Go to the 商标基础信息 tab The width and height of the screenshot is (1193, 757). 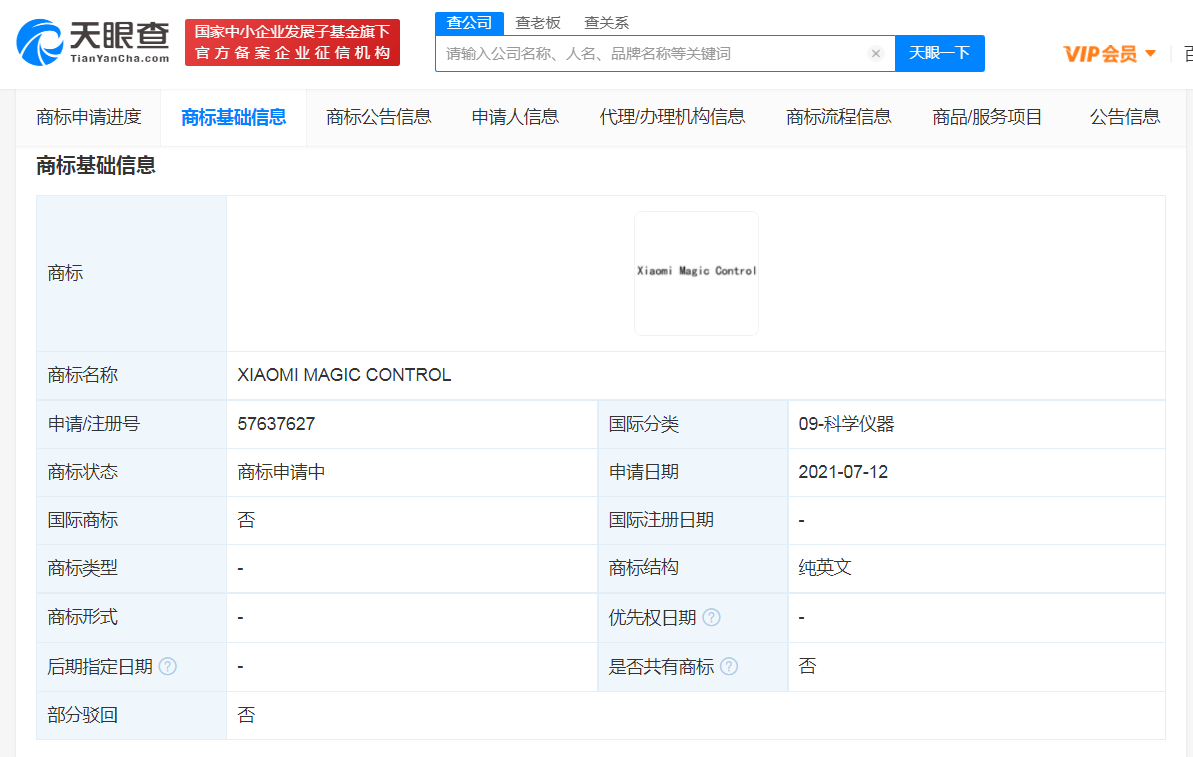(234, 117)
